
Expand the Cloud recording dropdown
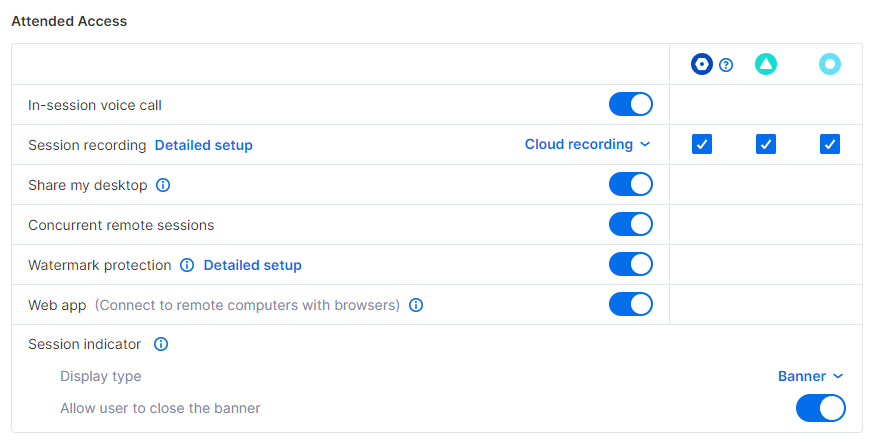point(587,144)
